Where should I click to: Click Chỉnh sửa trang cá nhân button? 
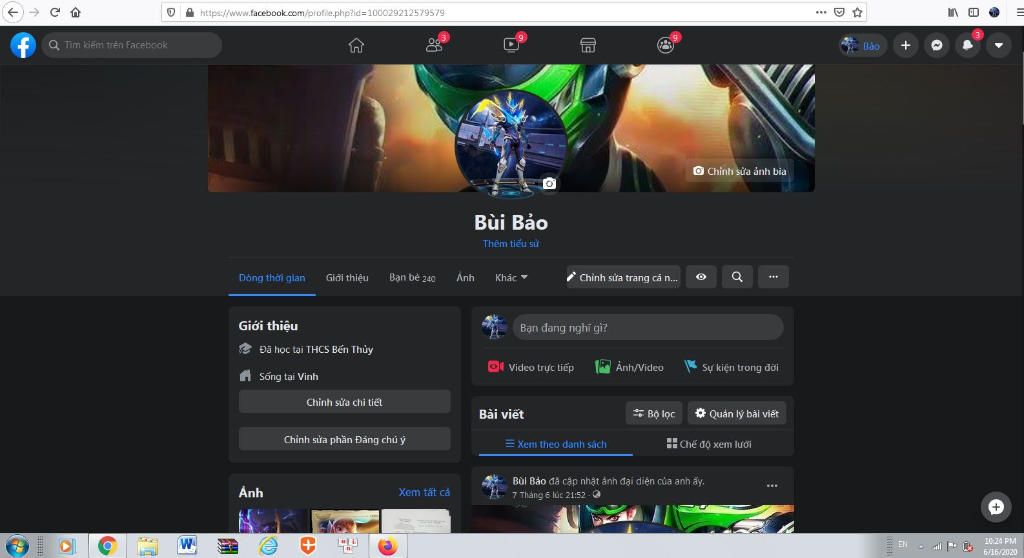tap(622, 278)
